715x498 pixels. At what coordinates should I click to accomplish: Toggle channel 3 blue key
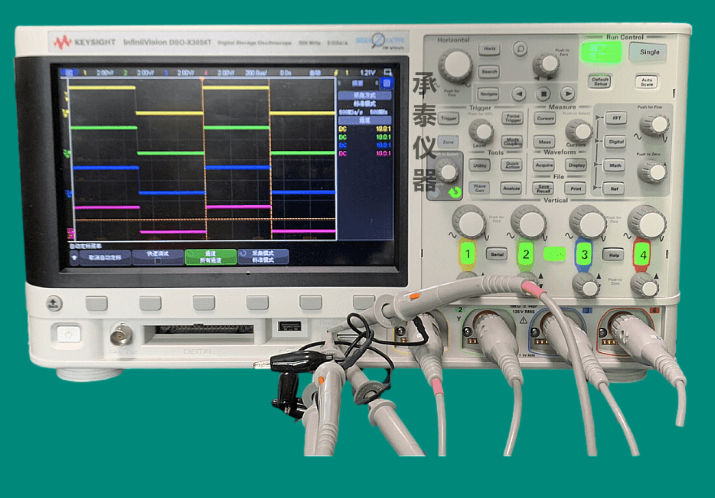coord(584,254)
